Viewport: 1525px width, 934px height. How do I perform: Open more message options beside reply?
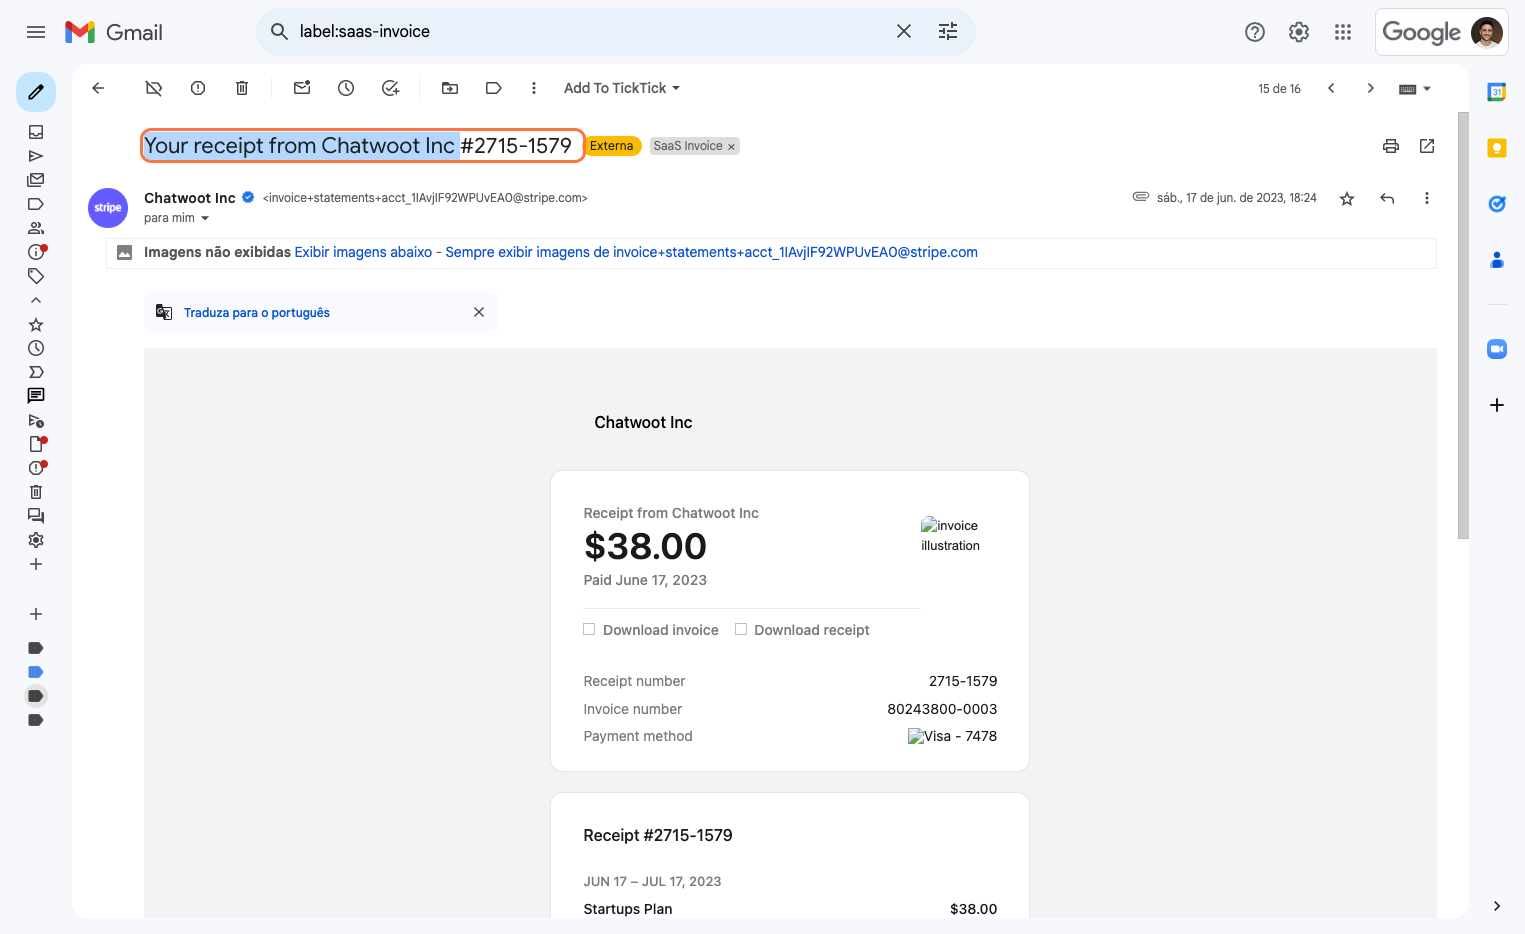pos(1427,198)
